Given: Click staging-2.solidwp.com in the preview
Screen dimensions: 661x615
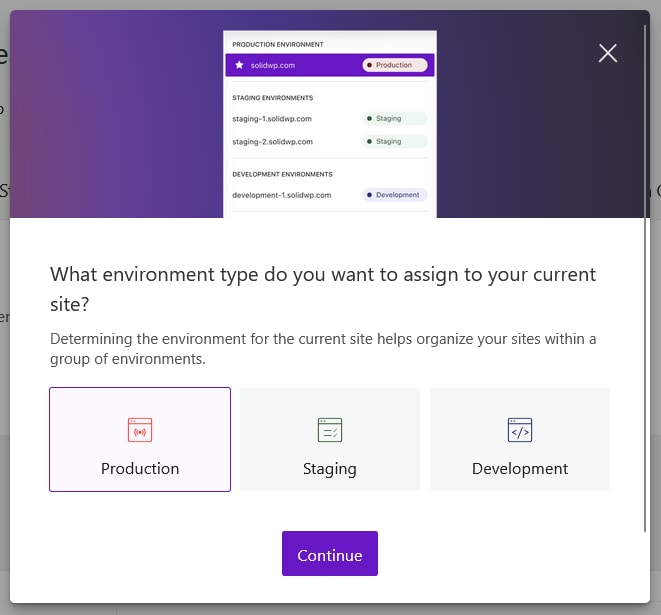Looking at the screenshot, I should pos(272,142).
